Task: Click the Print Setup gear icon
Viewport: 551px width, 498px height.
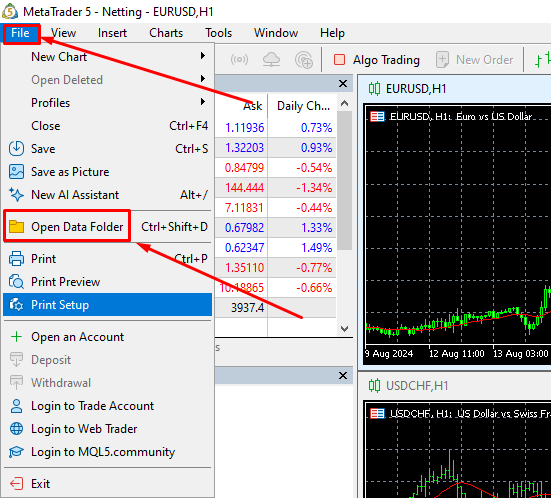Action: (16, 305)
